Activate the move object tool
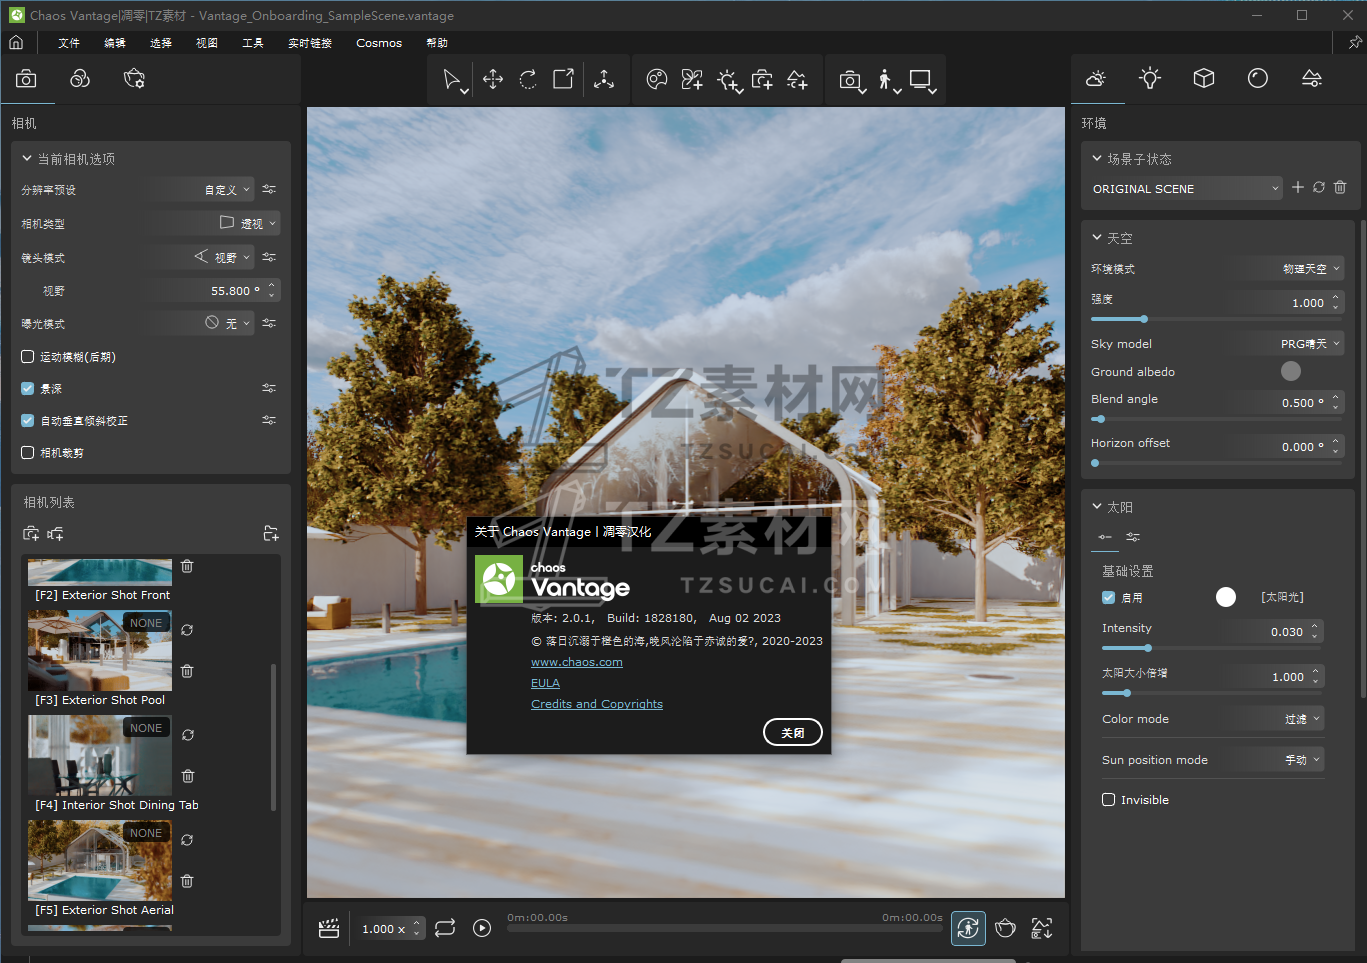This screenshot has width=1367, height=963. [493, 79]
